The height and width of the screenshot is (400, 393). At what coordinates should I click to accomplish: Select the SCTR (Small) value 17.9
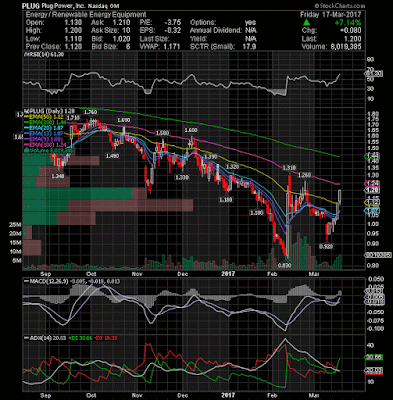coord(249,47)
